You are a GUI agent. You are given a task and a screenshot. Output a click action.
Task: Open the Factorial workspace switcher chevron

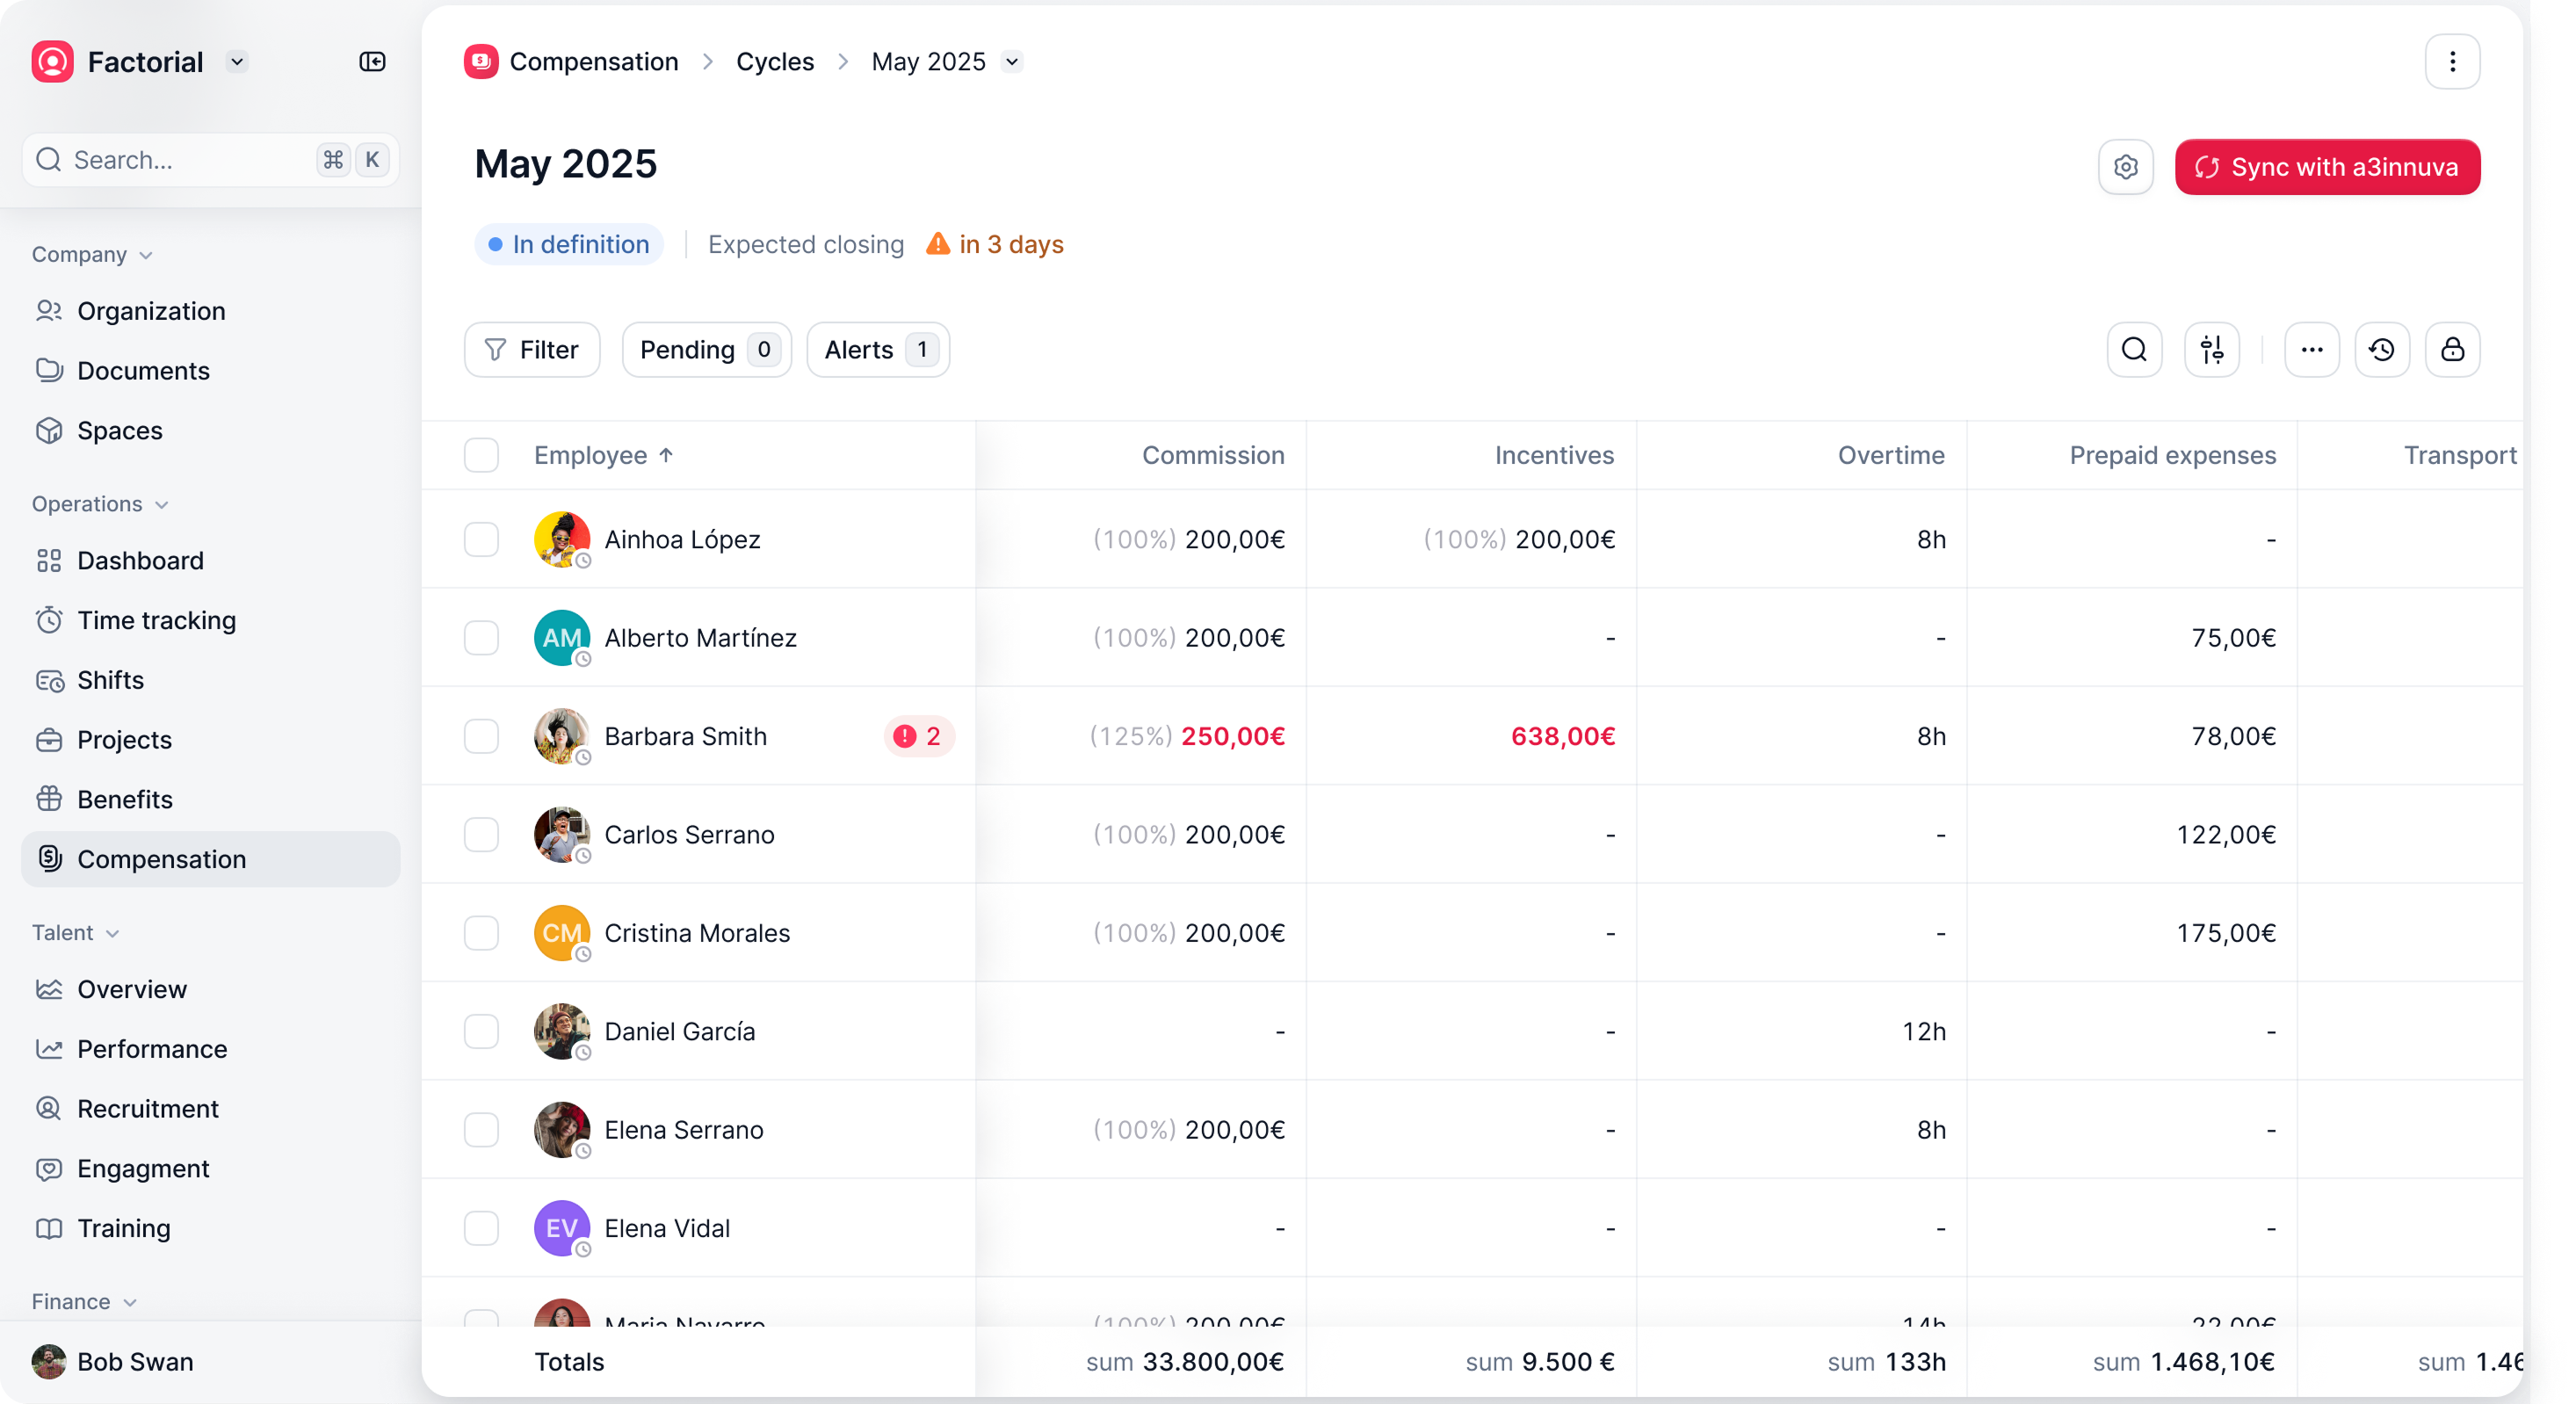(237, 62)
